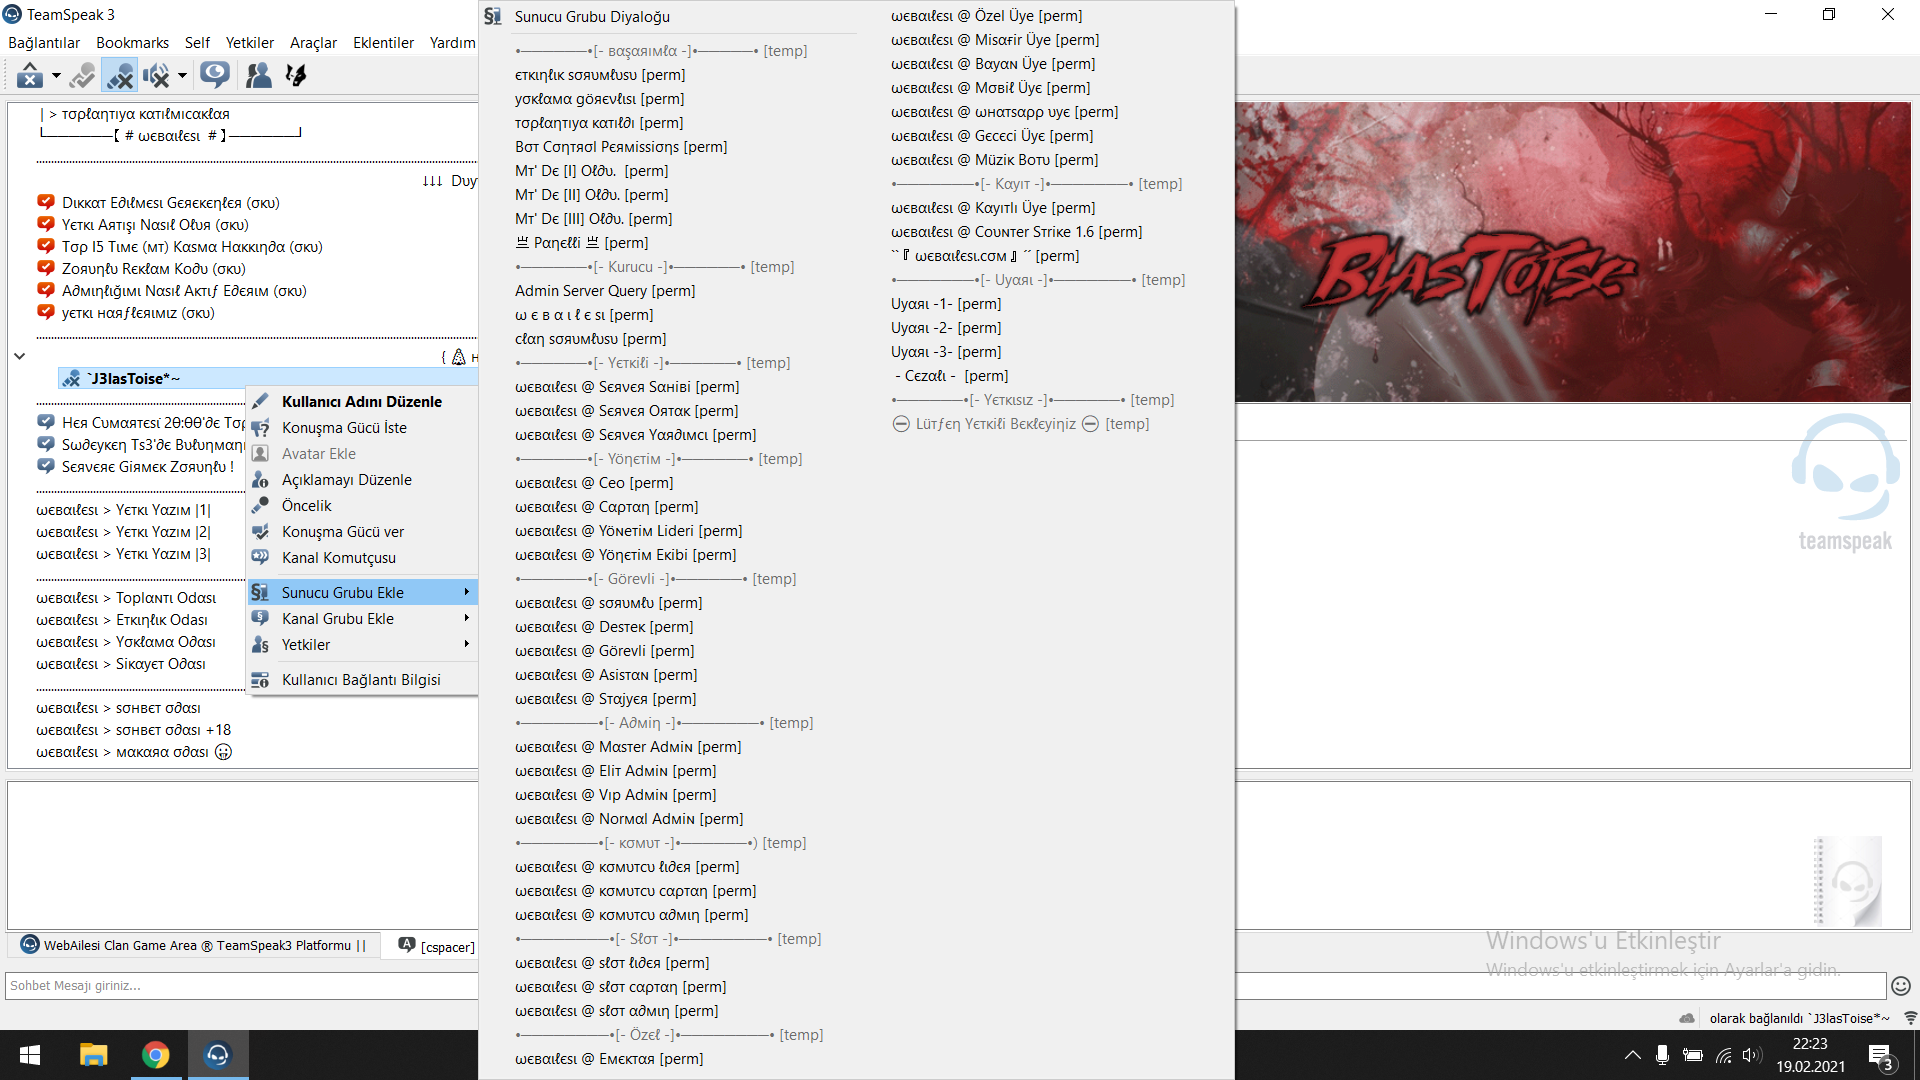The width and height of the screenshot is (1920, 1080).
Task: Toggle the mute speakers button
Action: click(x=156, y=75)
